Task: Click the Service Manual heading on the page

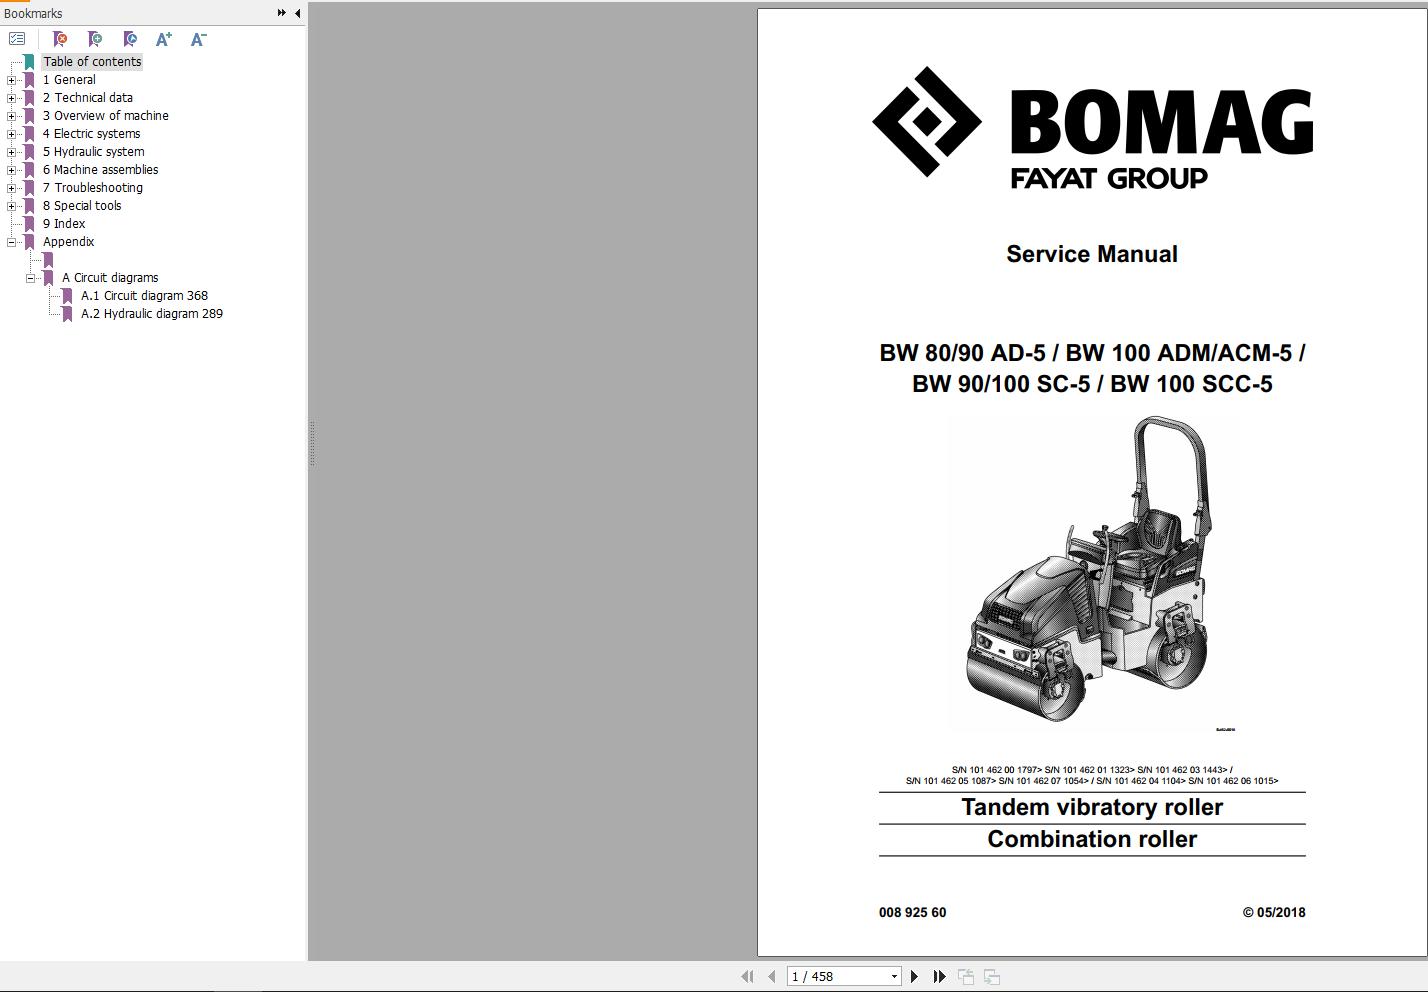Action: [x=1092, y=254]
